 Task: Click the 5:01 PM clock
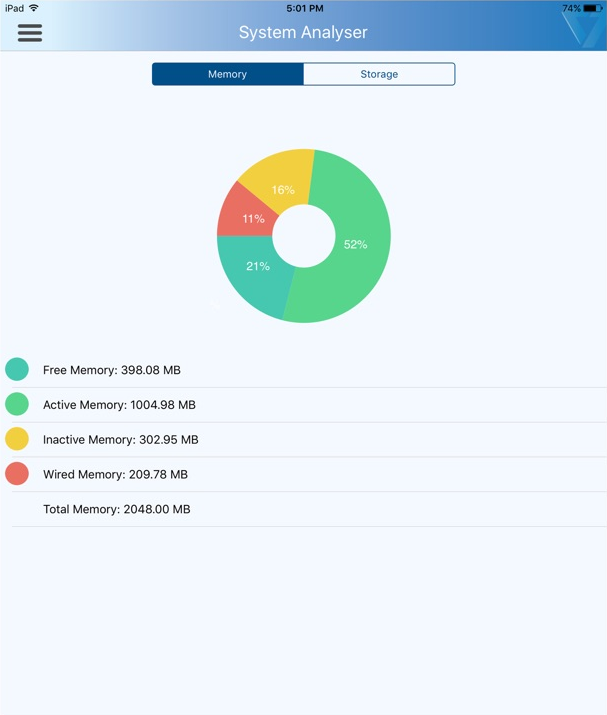click(x=305, y=8)
